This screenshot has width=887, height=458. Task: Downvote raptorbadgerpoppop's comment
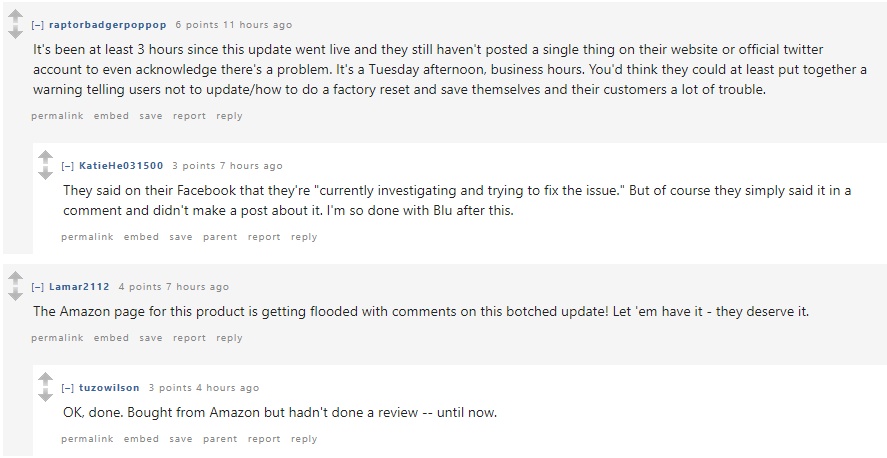pyautogui.click(x=15, y=33)
